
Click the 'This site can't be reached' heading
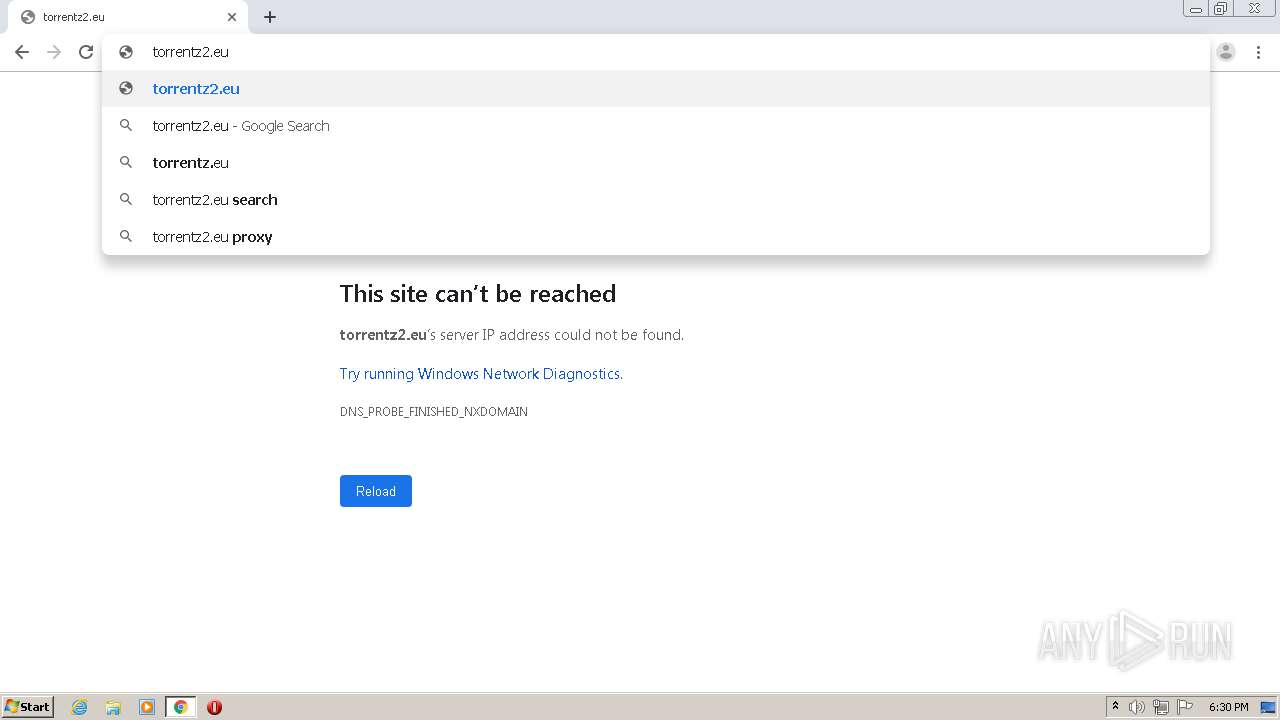pos(478,294)
